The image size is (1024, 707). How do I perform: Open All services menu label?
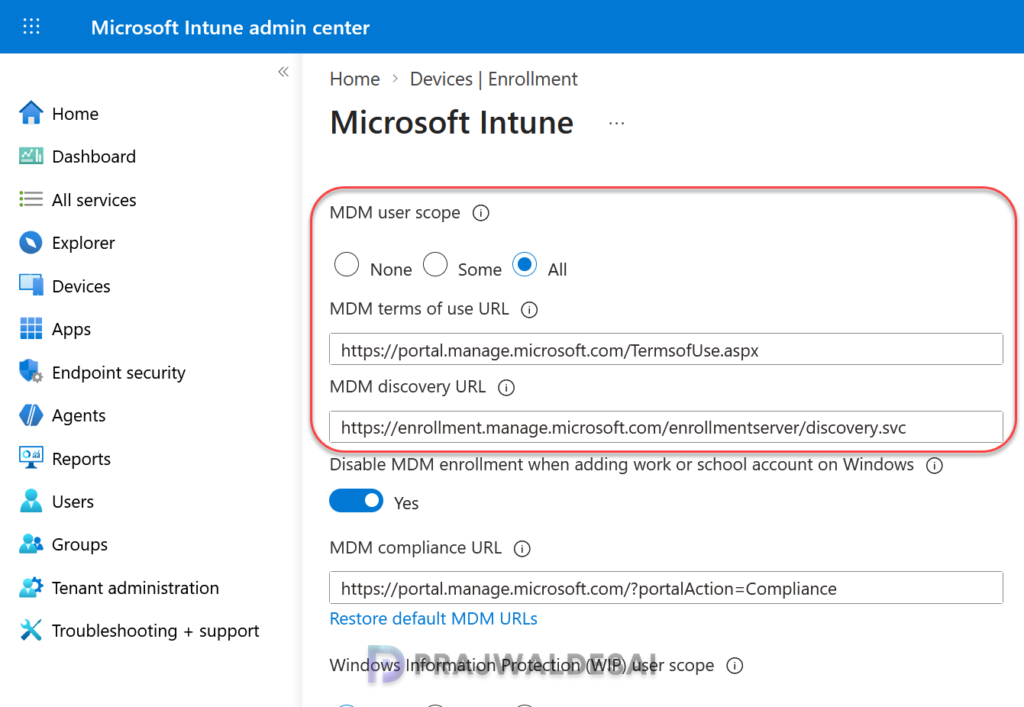pyautogui.click(x=94, y=200)
